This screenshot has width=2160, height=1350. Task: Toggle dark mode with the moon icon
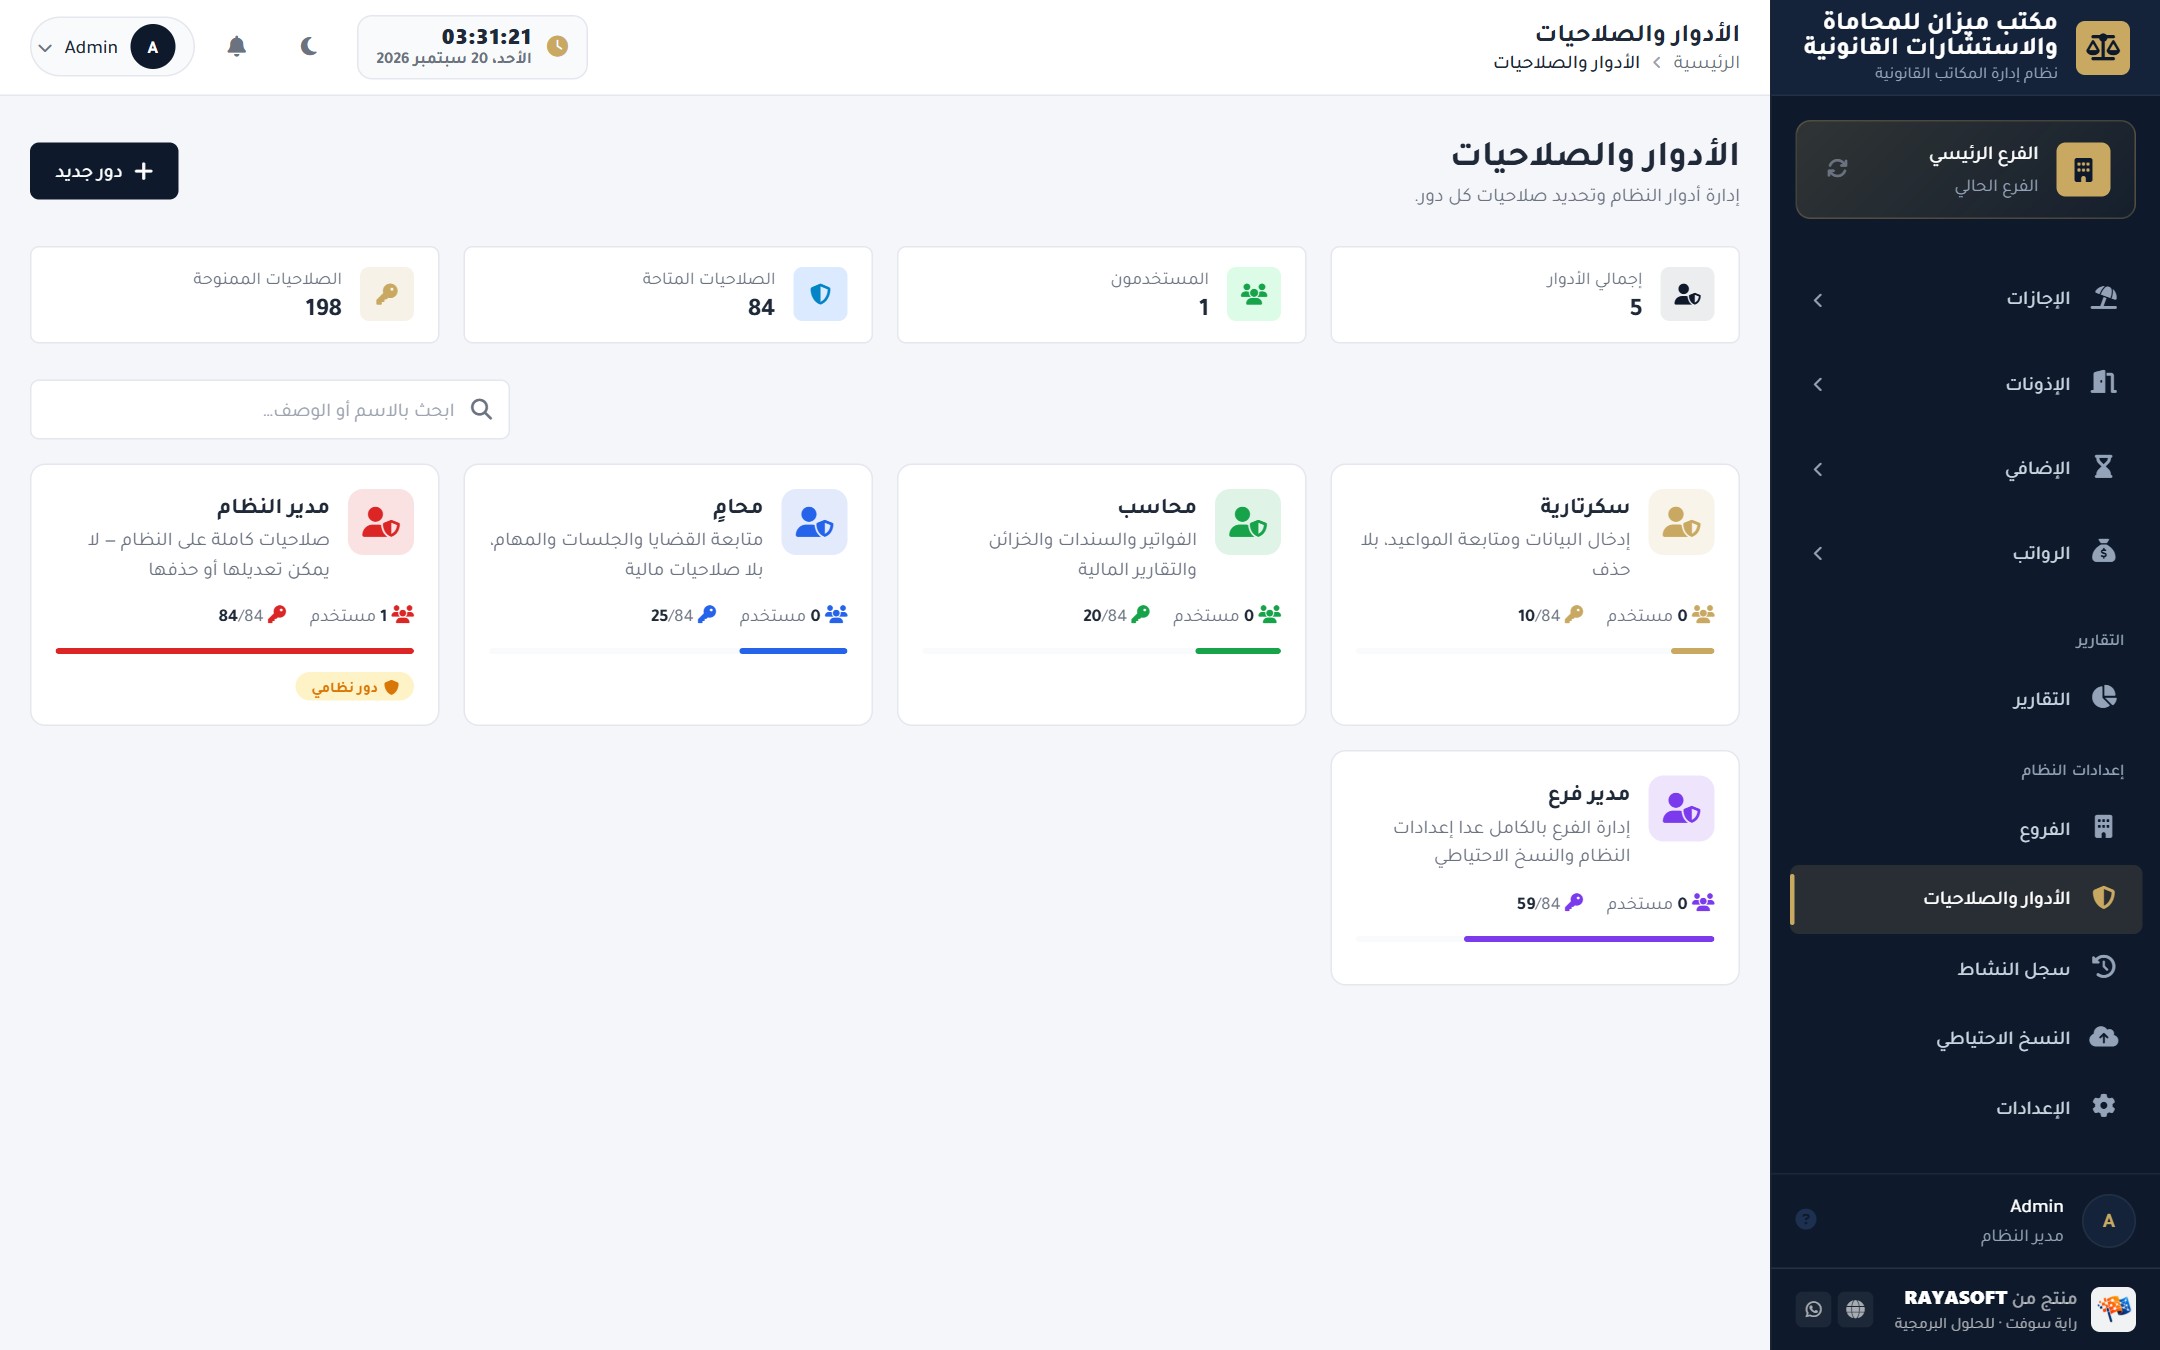point(309,46)
